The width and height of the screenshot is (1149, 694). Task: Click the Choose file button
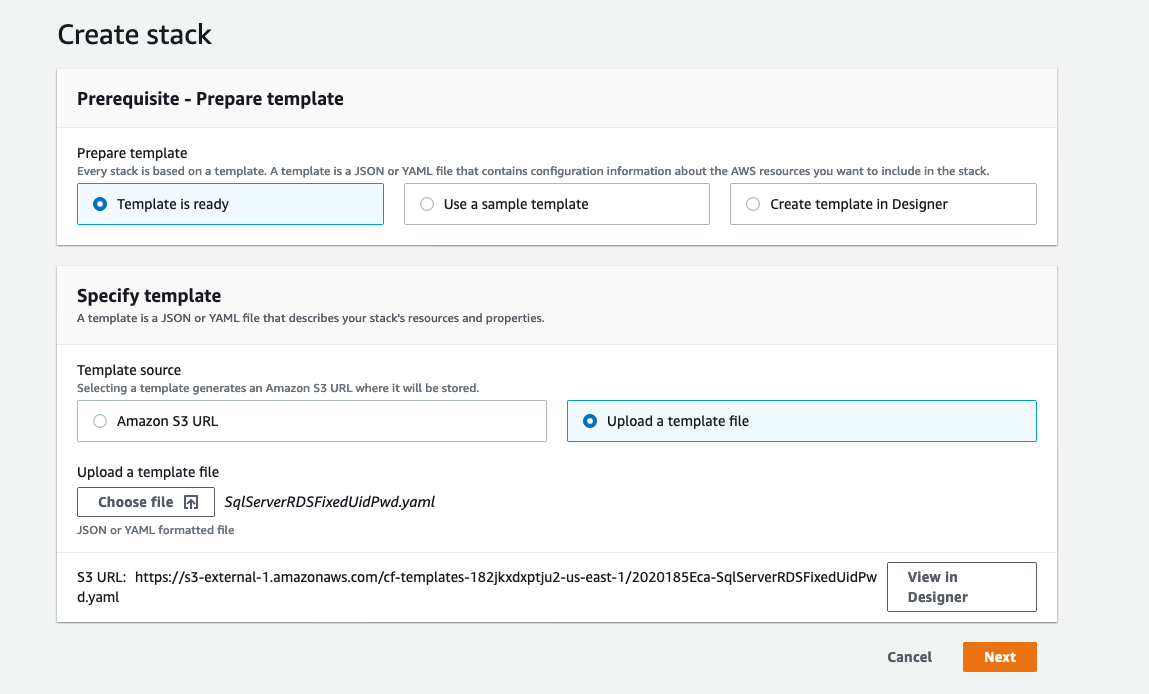pyautogui.click(x=145, y=502)
